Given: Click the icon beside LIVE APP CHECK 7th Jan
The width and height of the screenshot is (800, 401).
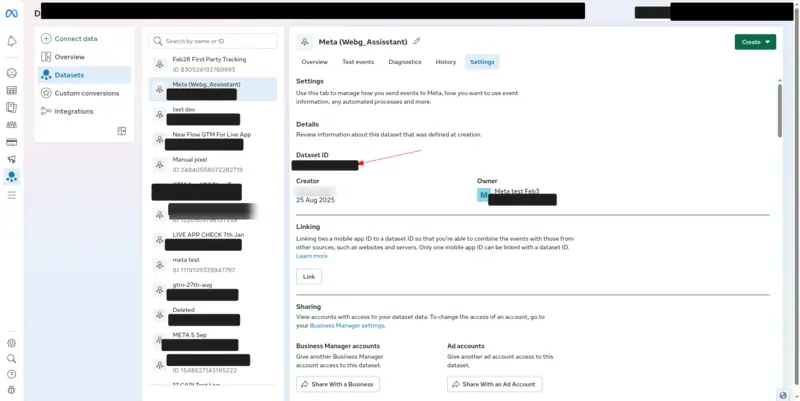Looking at the screenshot, I should coord(160,240).
